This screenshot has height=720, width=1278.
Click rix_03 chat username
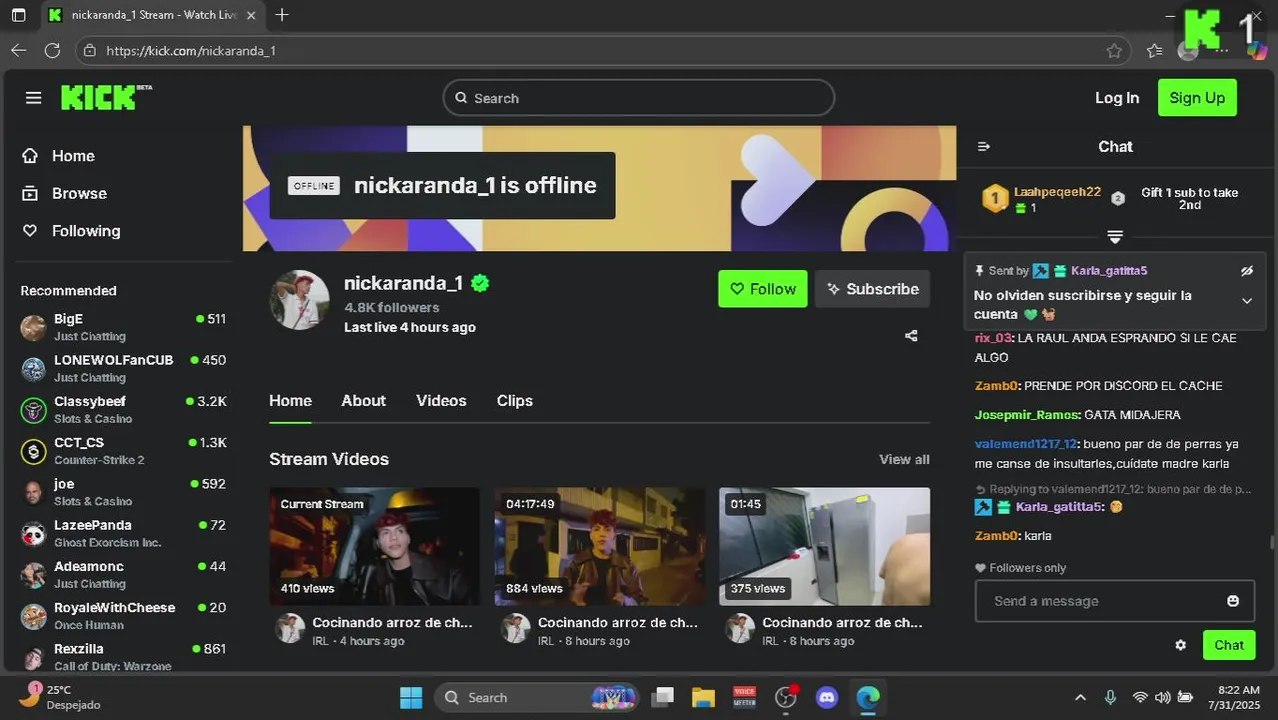993,338
